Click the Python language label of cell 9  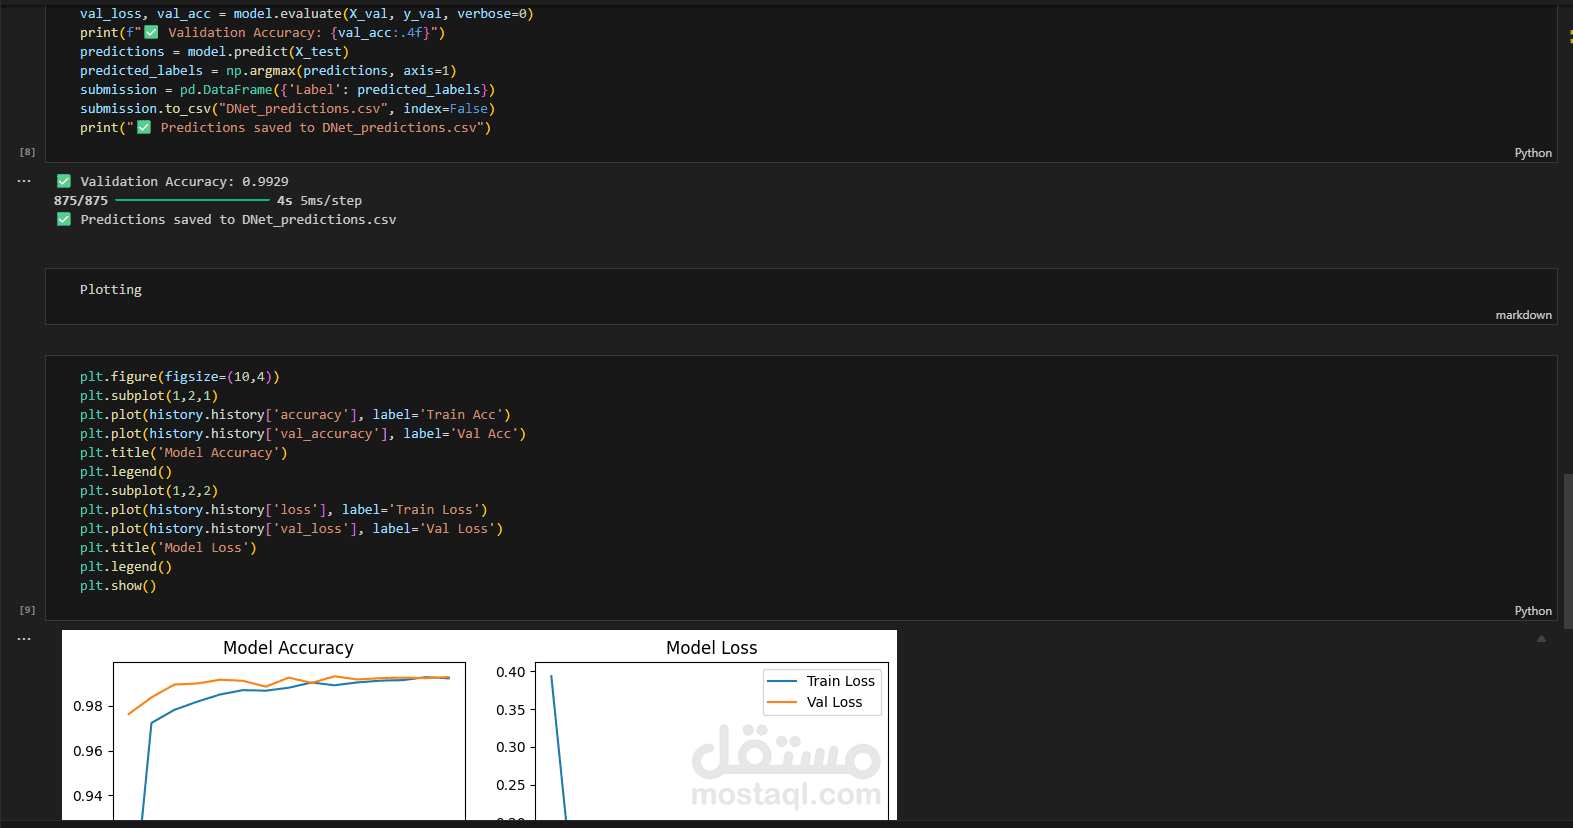1533,611
